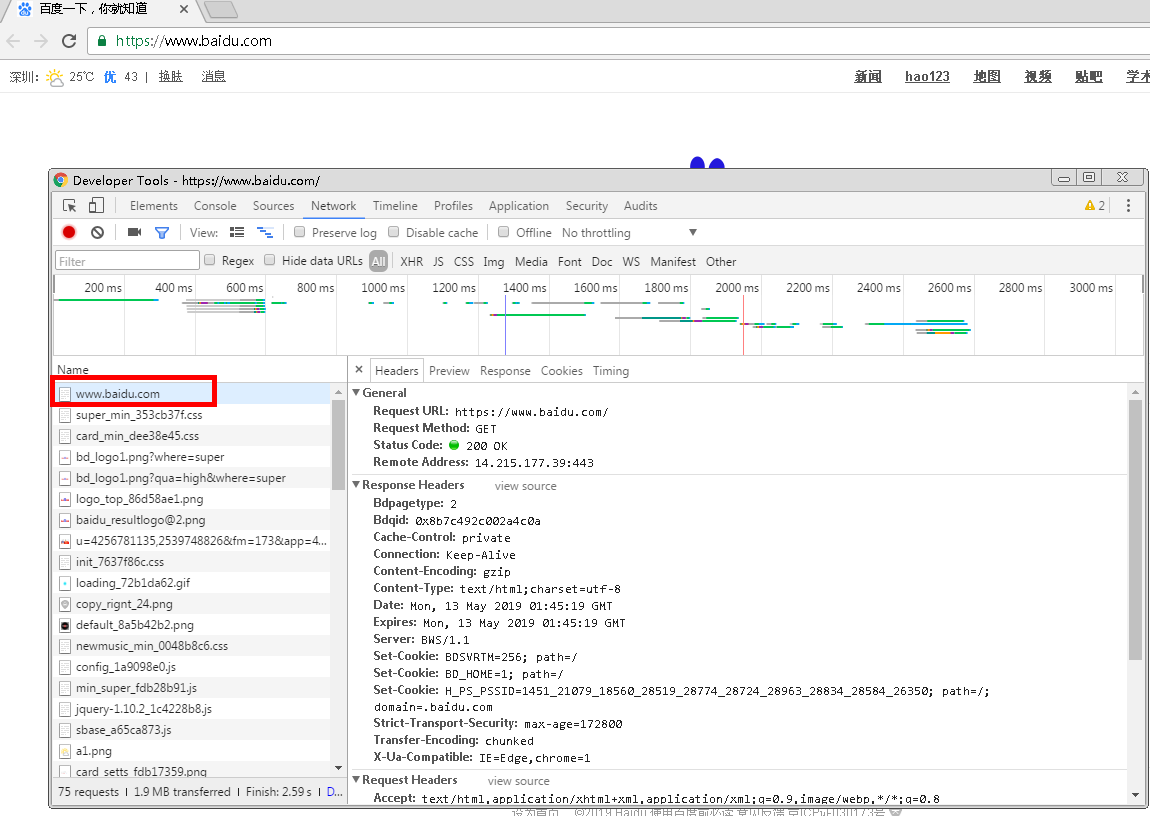Image resolution: width=1150 pixels, height=816 pixels.
Task: Click the weather sun icon on Baidu page
Action: [x=55, y=77]
